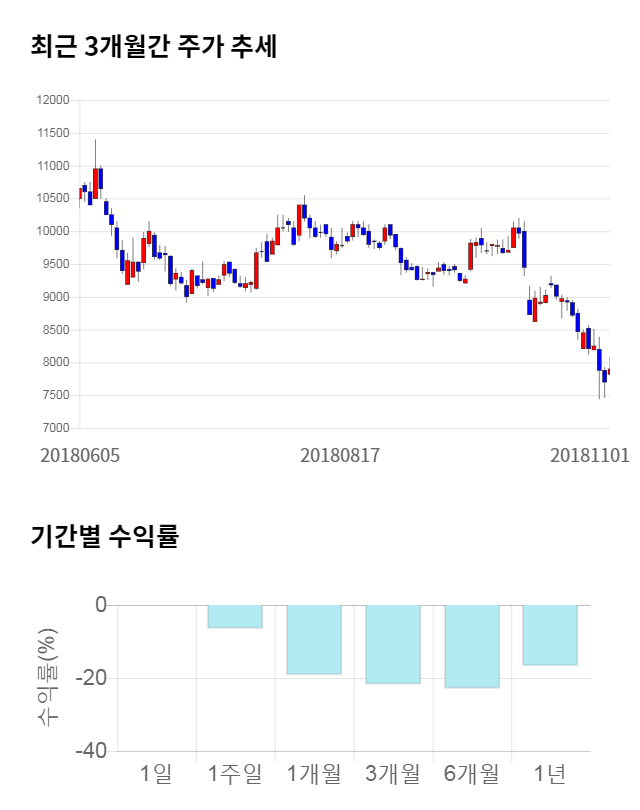Image resolution: width=640 pixels, height=810 pixels.
Task: Click the 수익률(%) vertical axis title
Action: (x=48, y=677)
